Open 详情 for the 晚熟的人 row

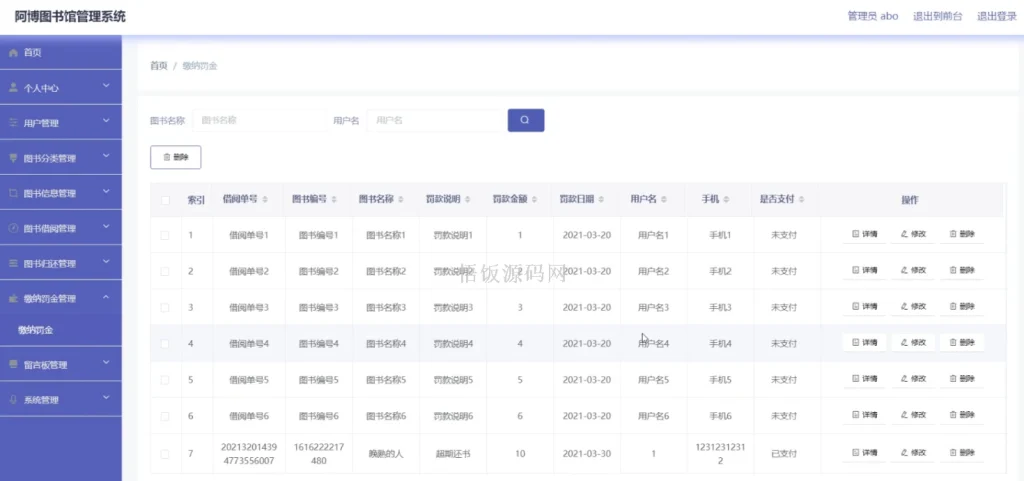[x=864, y=453]
